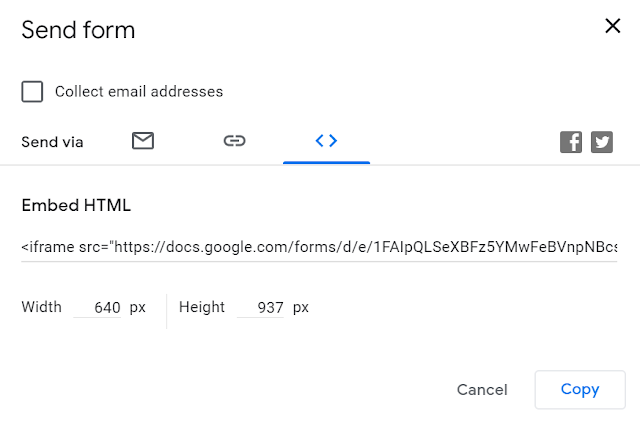Click the Height value 937 field
Image resolution: width=640 pixels, height=425 pixels.
tap(261, 307)
